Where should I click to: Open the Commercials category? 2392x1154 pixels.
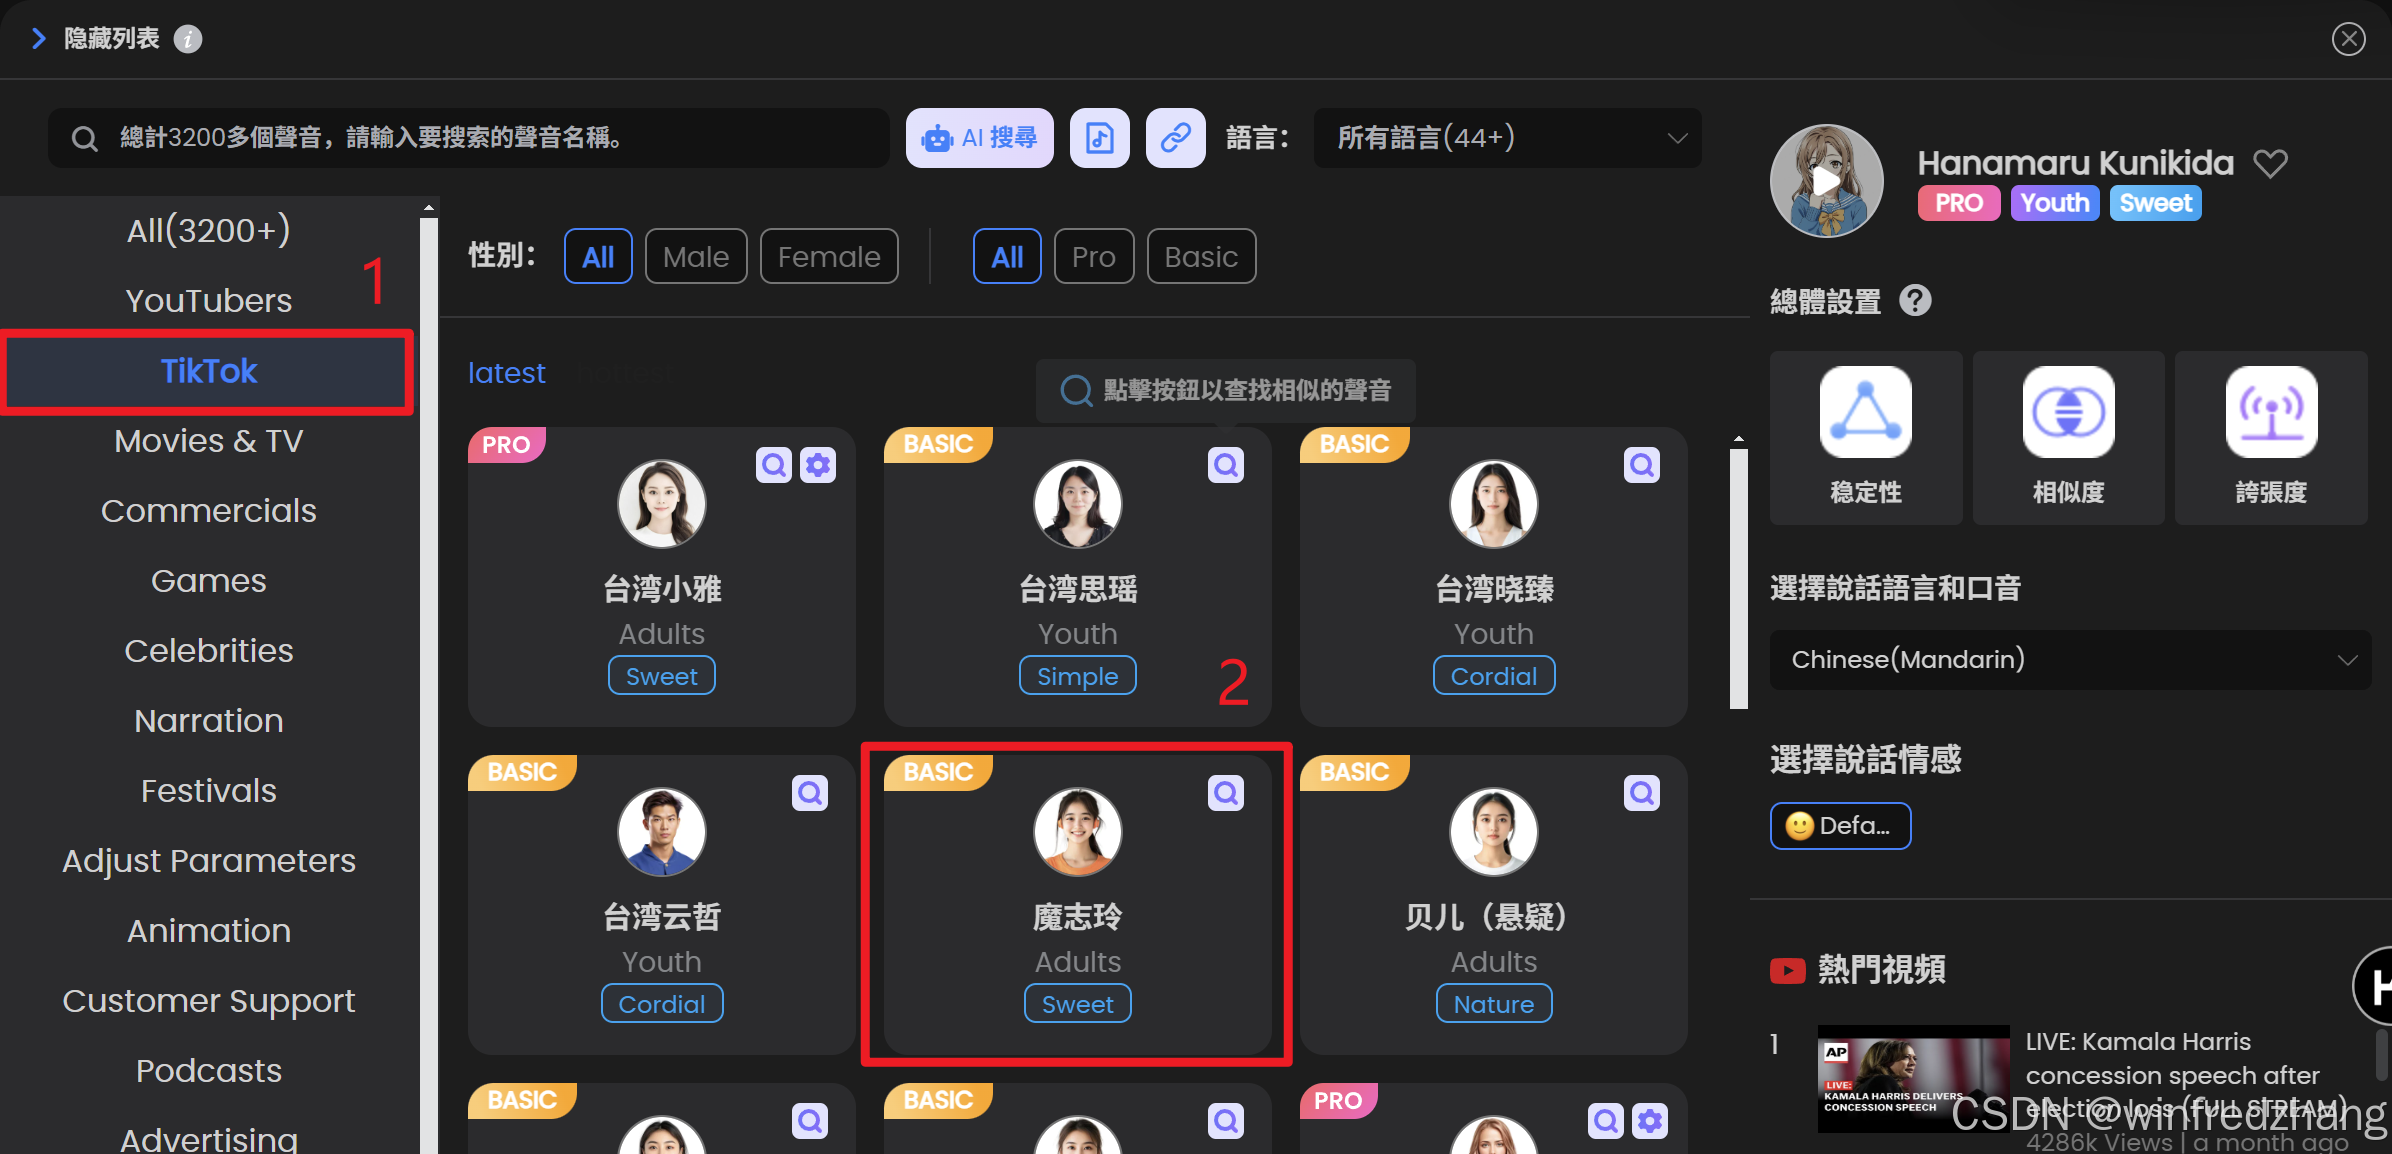coord(209,511)
